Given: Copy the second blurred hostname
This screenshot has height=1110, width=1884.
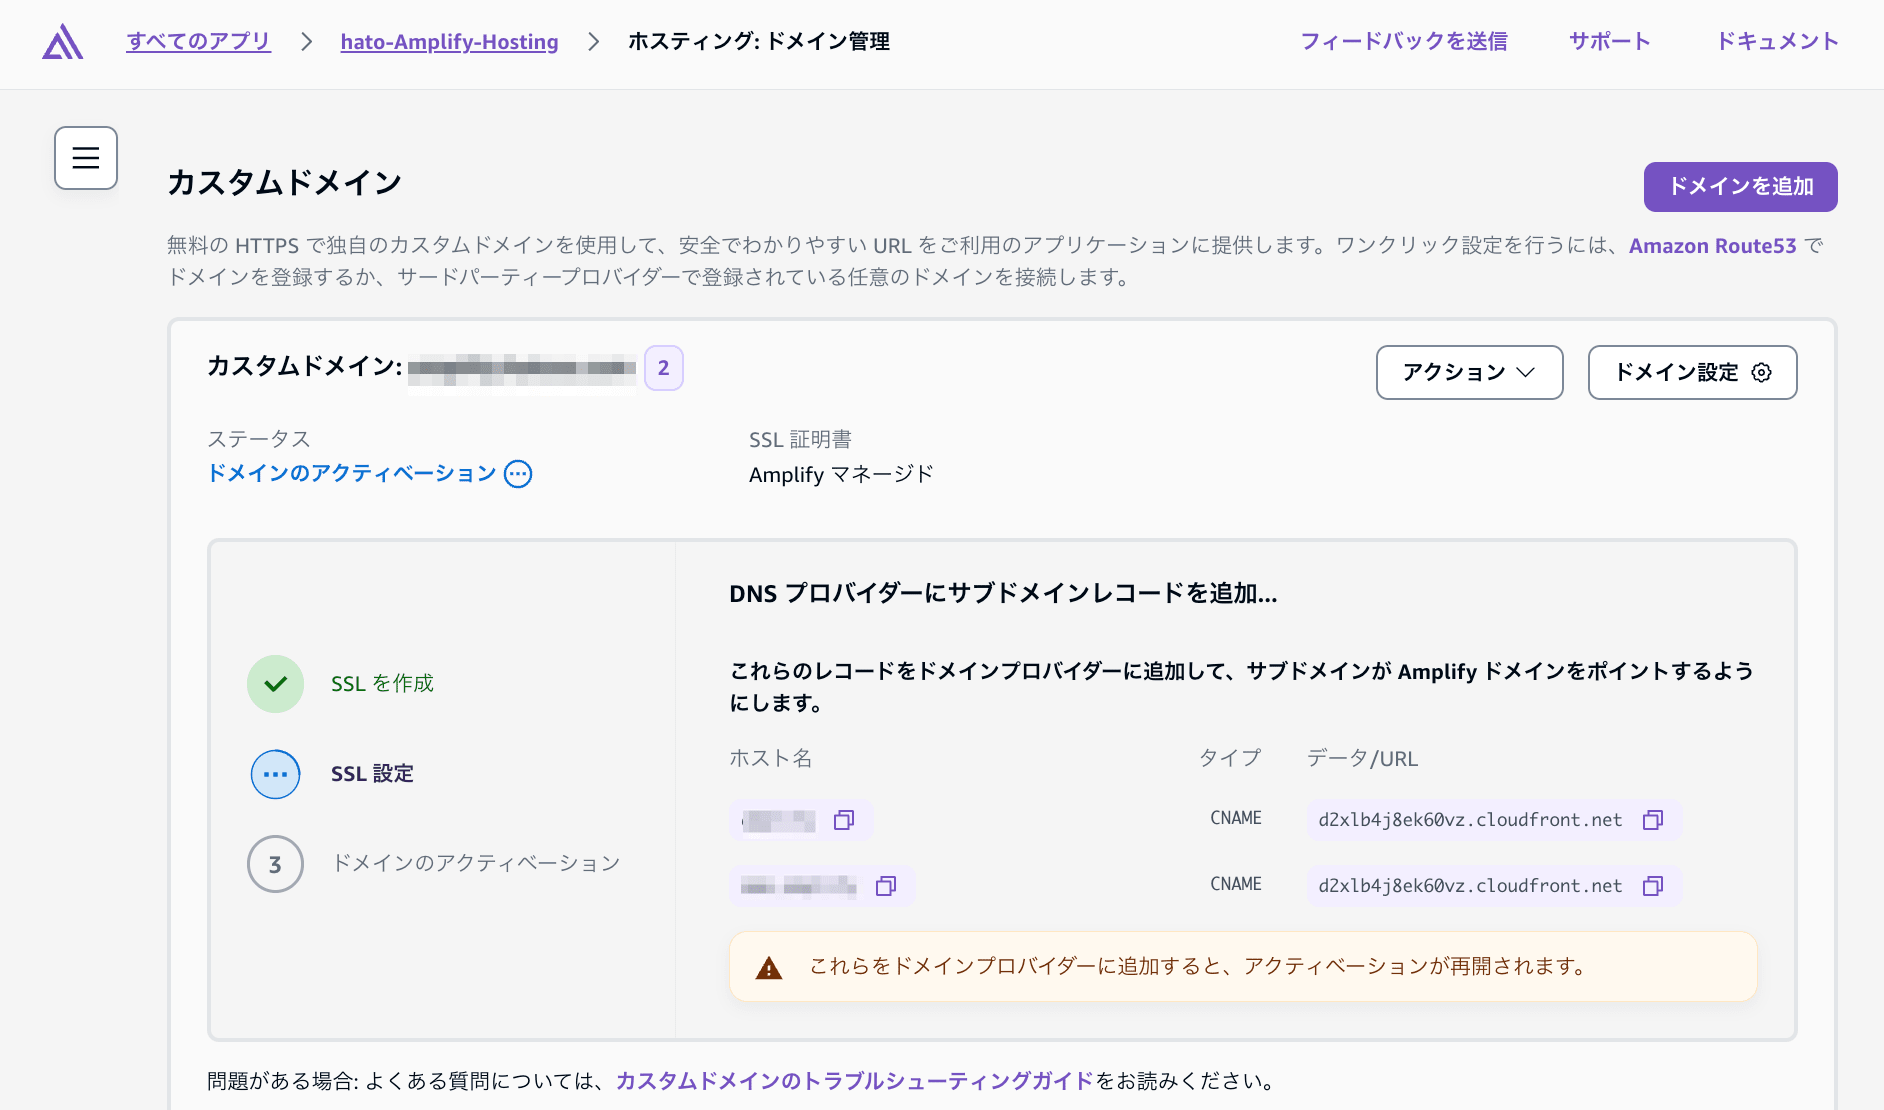Looking at the screenshot, I should pyautogui.click(x=886, y=886).
